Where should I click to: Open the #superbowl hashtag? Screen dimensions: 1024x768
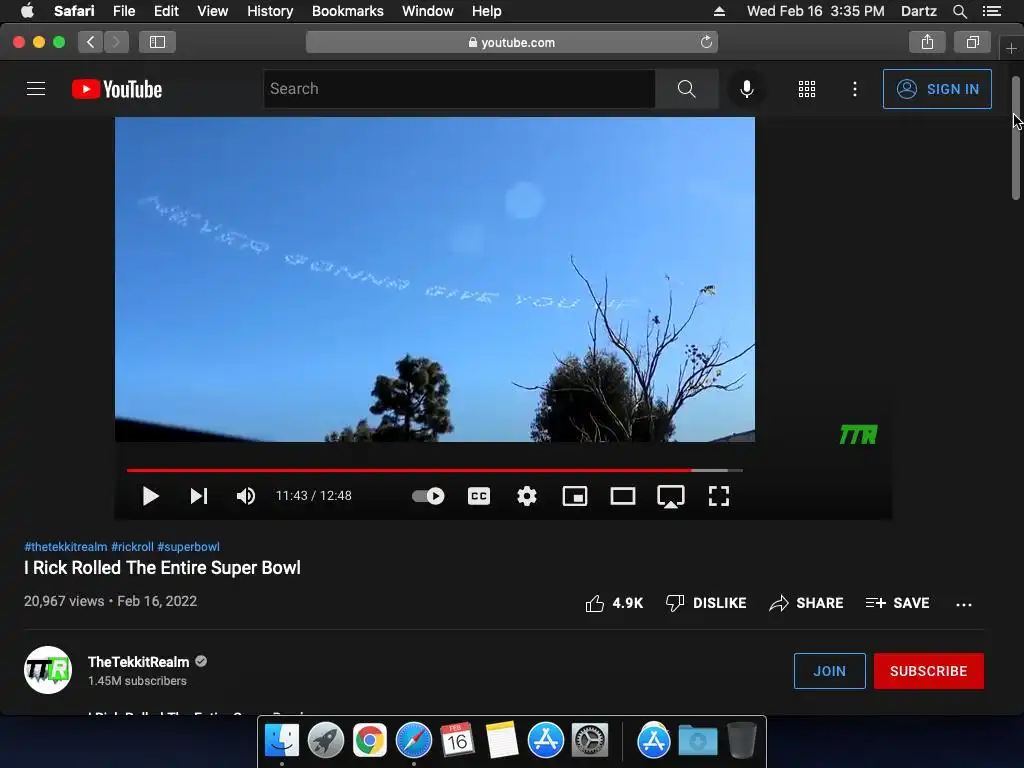pos(188,547)
